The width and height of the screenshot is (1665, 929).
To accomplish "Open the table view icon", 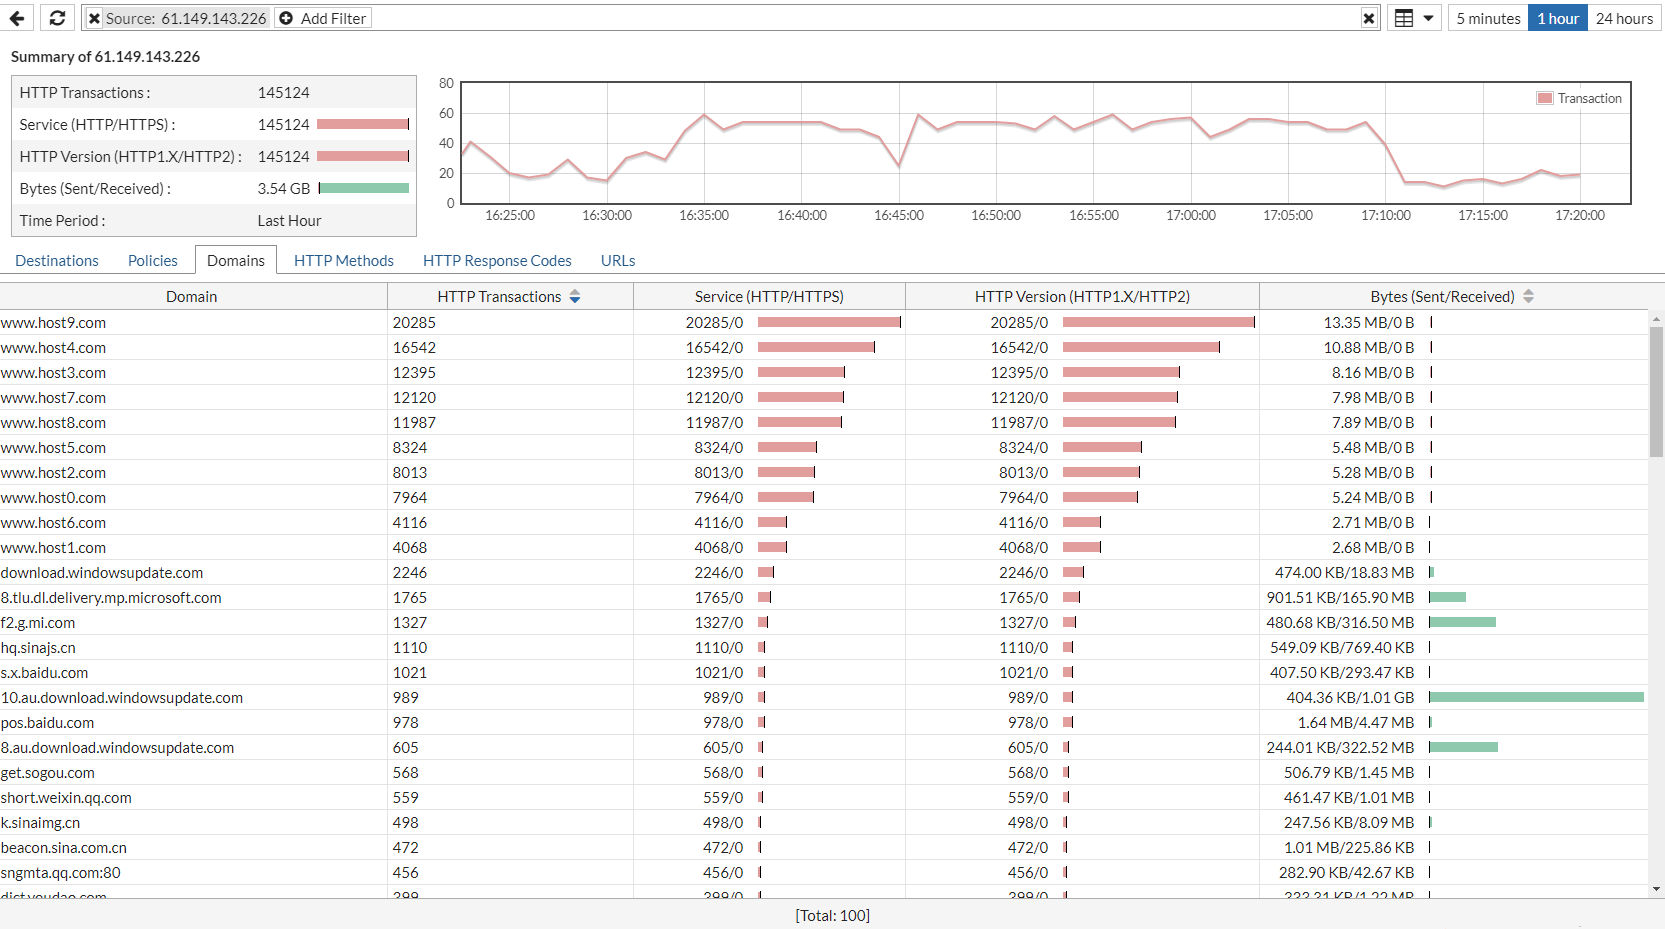I will click(x=1404, y=18).
